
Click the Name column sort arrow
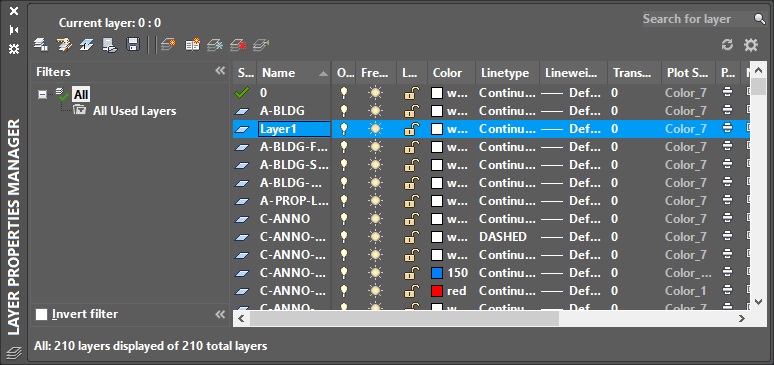coord(323,74)
